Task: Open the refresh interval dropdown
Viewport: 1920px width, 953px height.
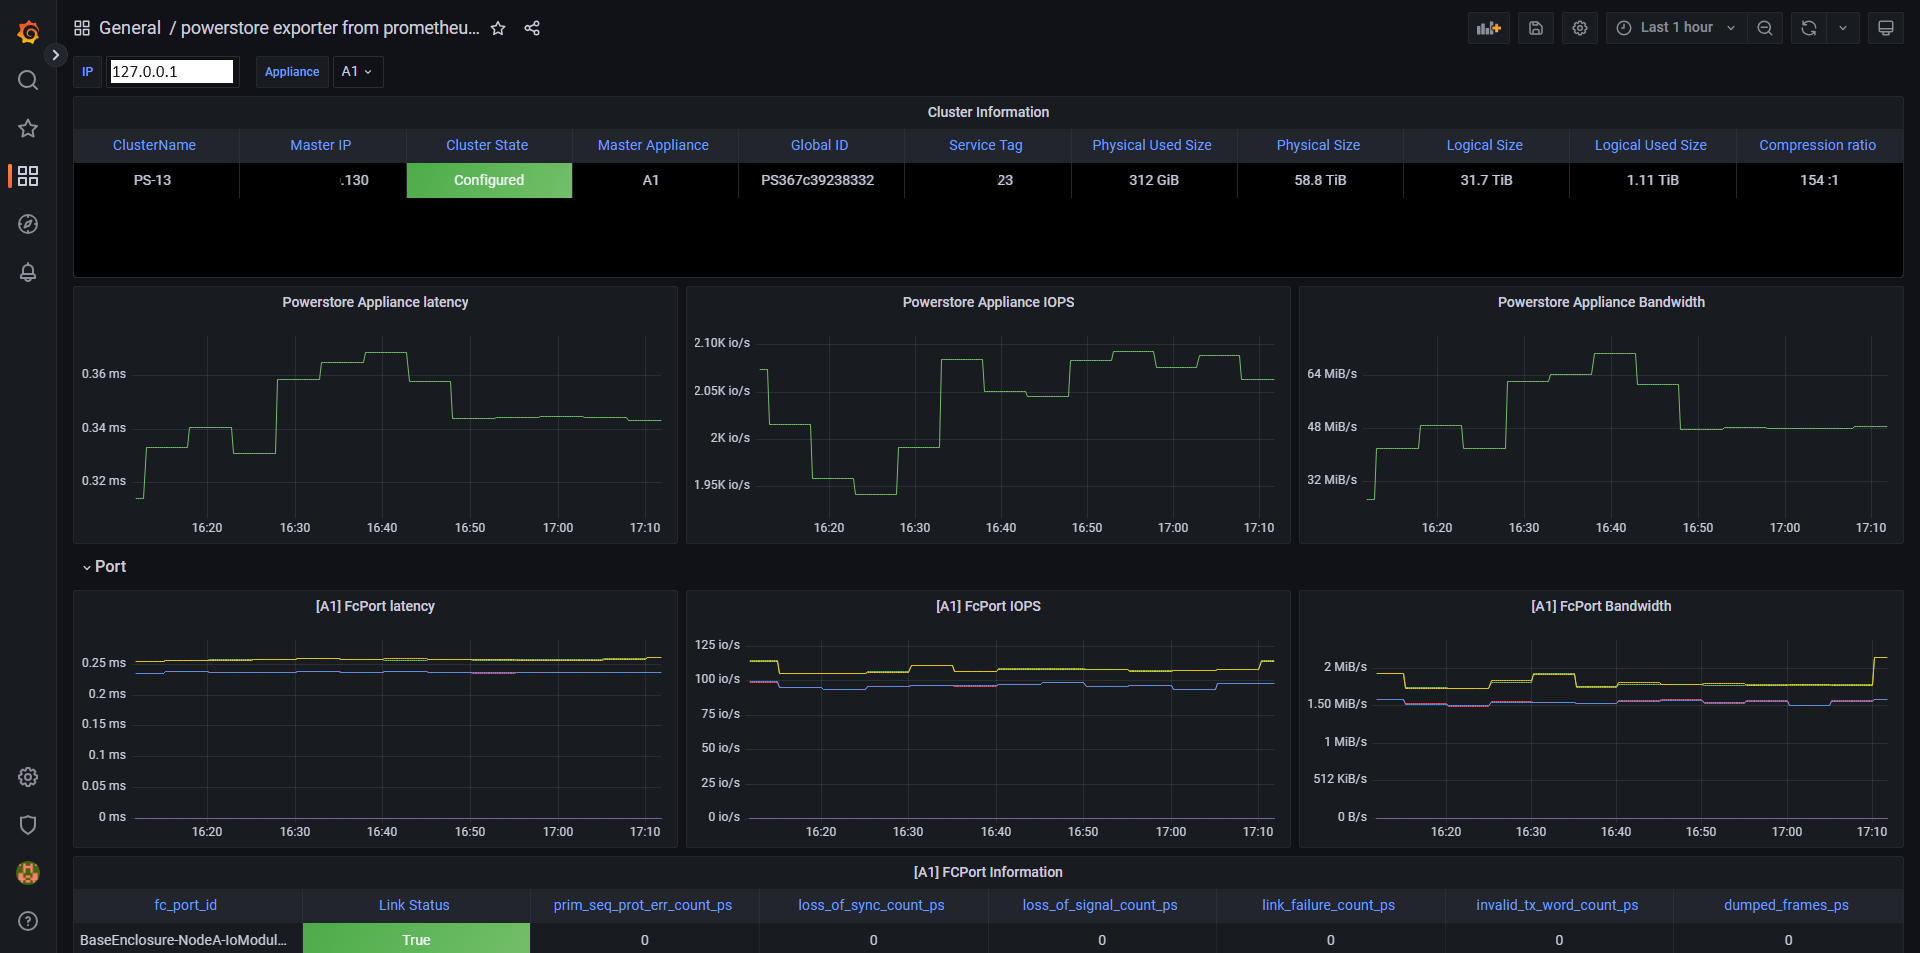Action: click(x=1843, y=28)
